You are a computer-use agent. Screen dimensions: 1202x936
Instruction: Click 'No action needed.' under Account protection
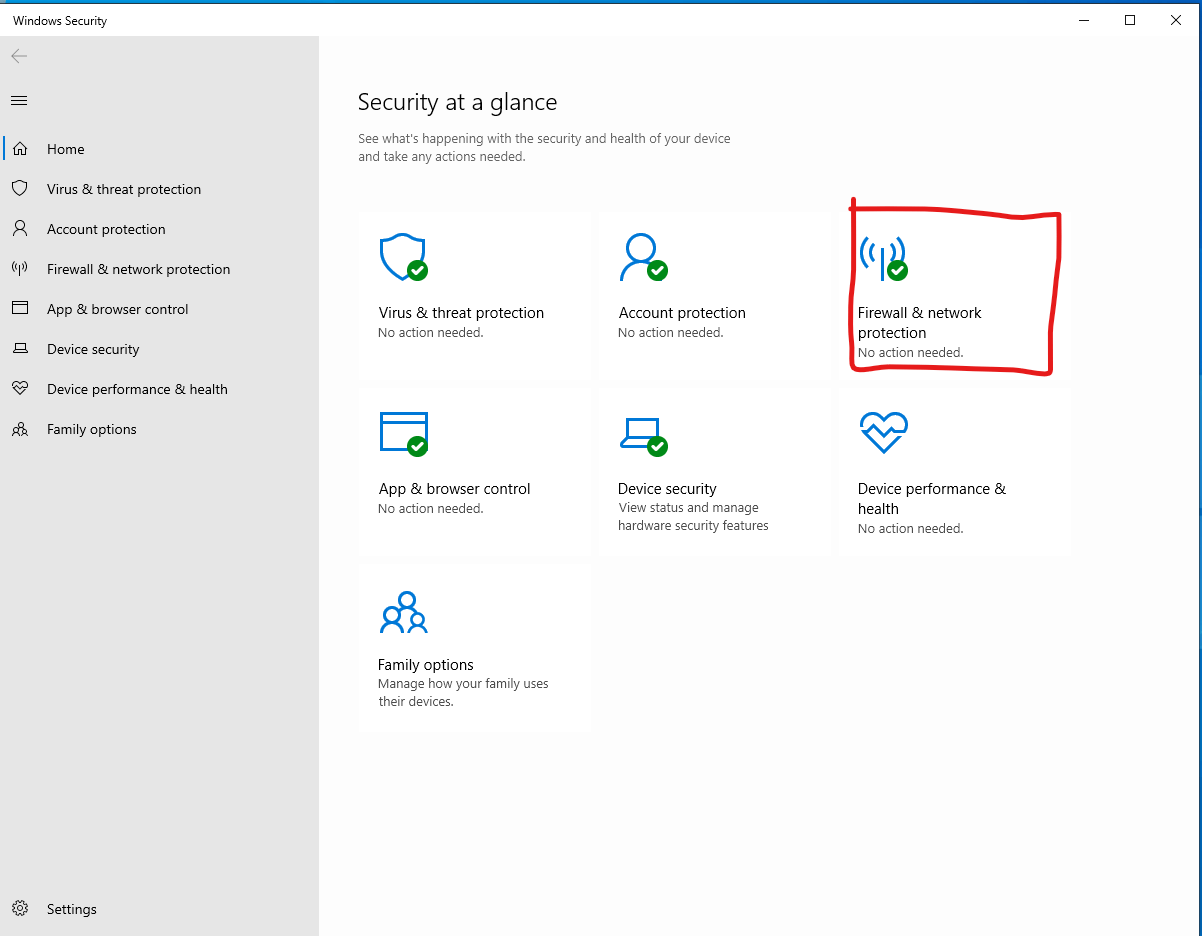pos(671,333)
